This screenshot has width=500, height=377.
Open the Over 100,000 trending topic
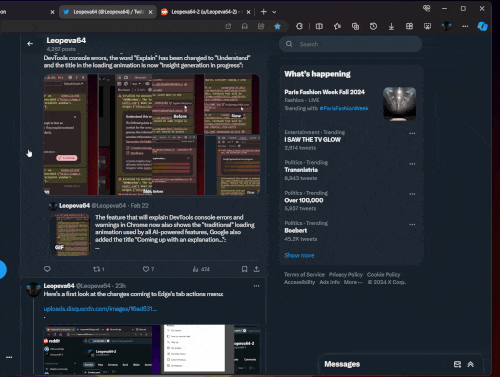pyautogui.click(x=304, y=200)
